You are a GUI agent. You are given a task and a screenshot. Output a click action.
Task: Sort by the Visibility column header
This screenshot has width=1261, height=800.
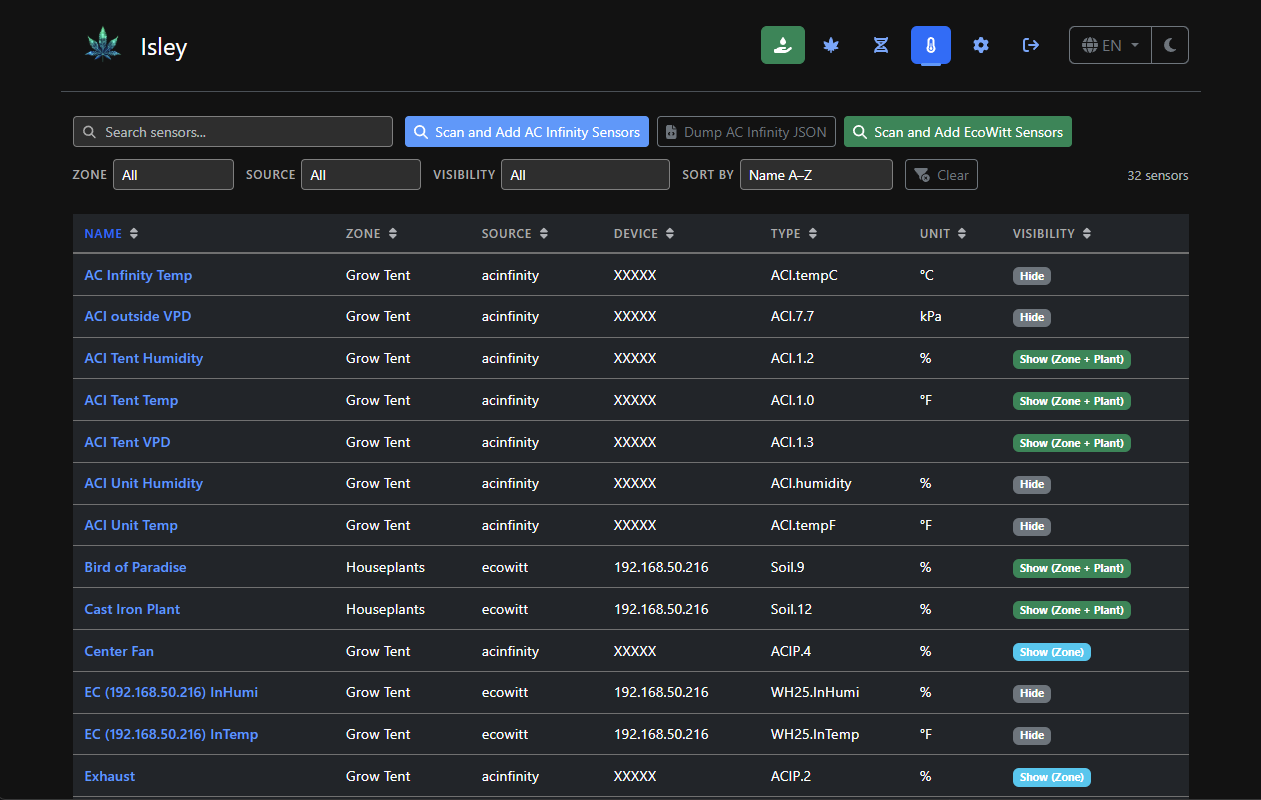(1051, 234)
